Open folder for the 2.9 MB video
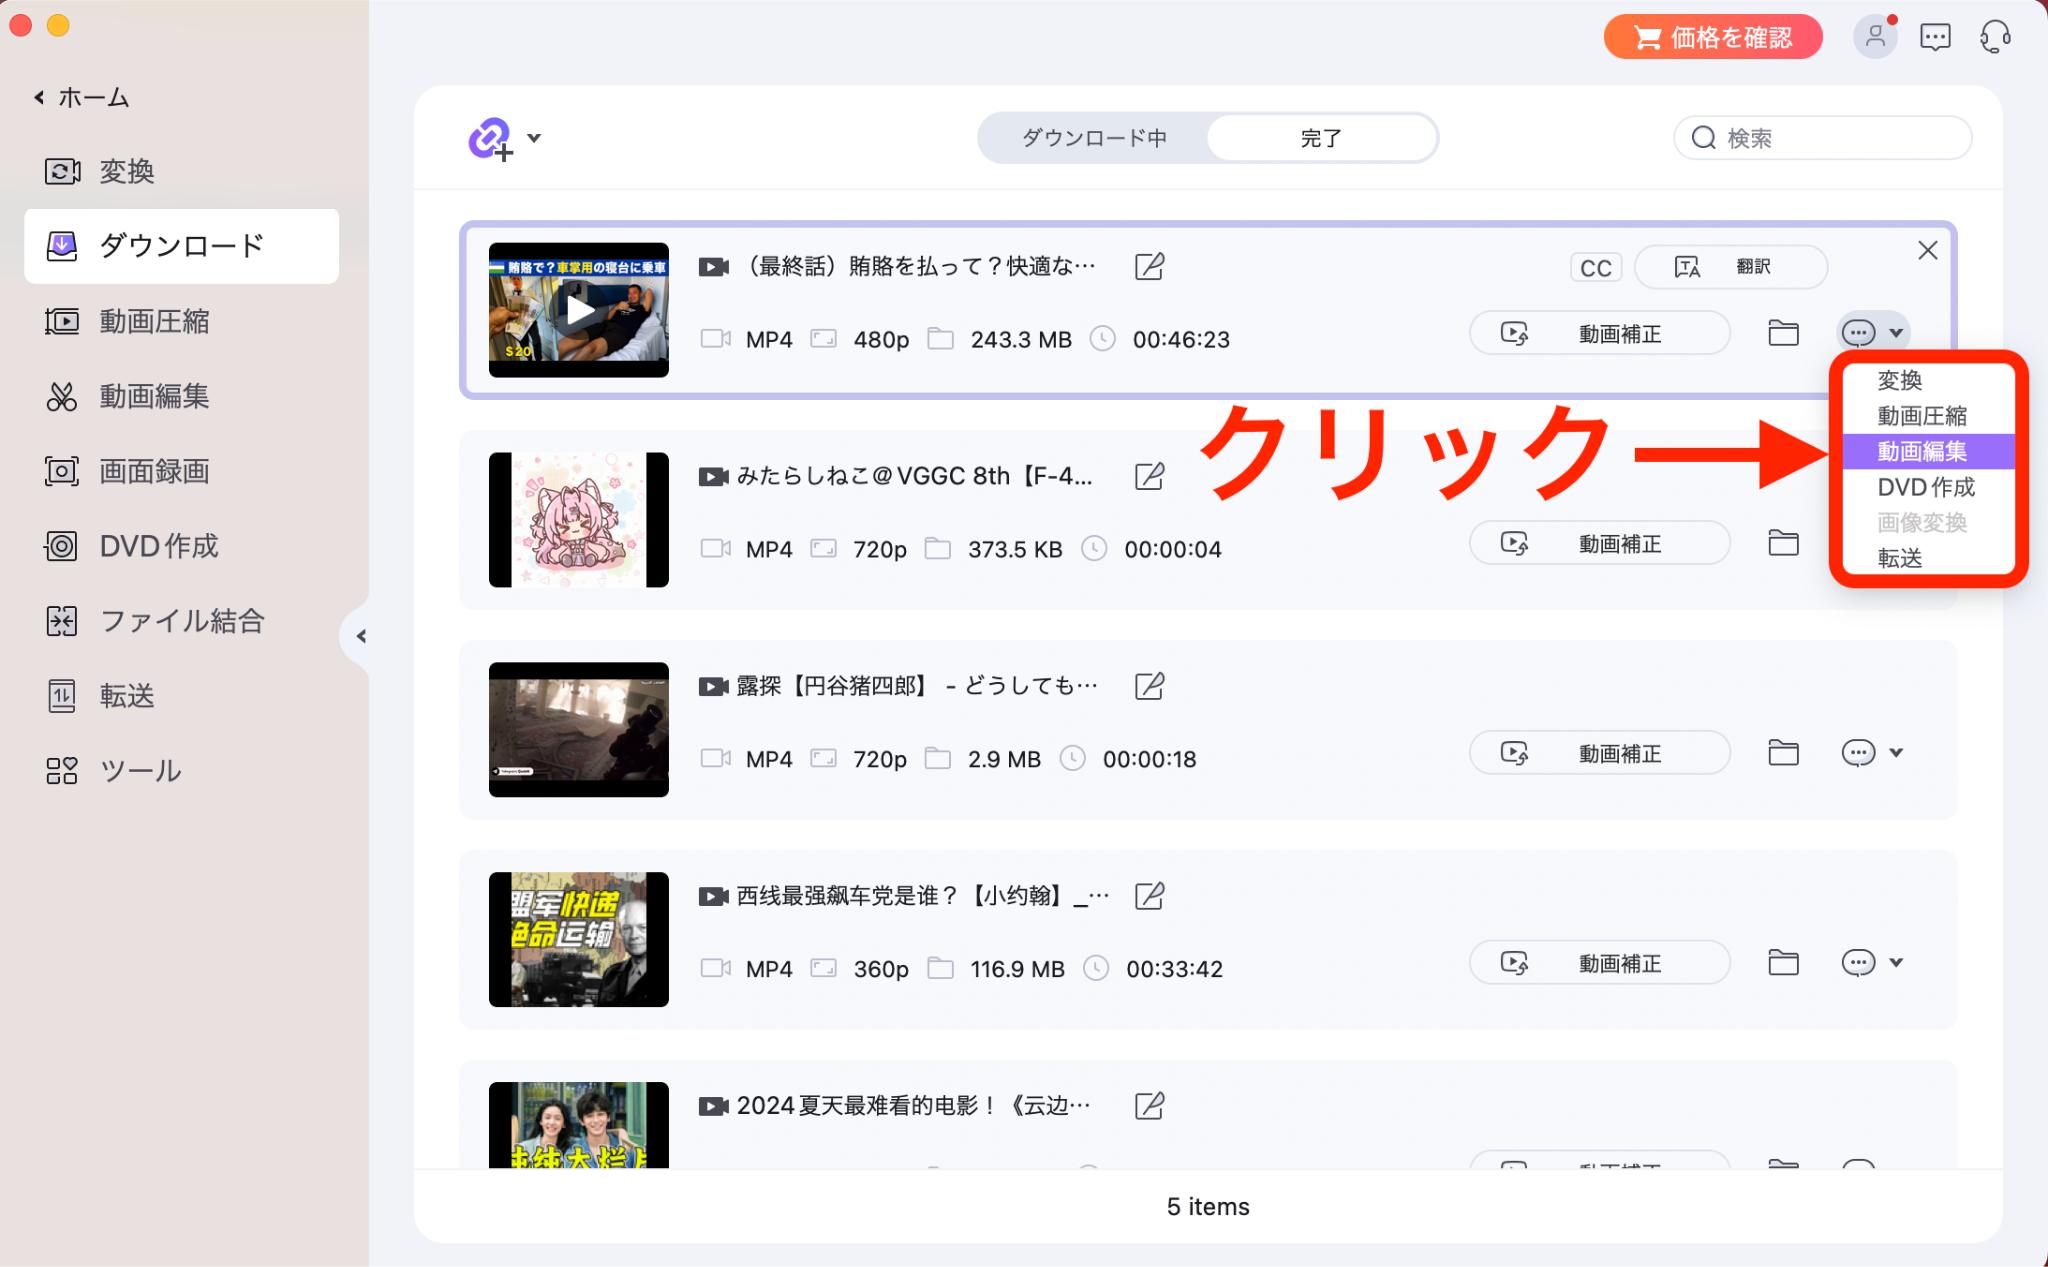This screenshot has width=2048, height=1267. 1783,753
